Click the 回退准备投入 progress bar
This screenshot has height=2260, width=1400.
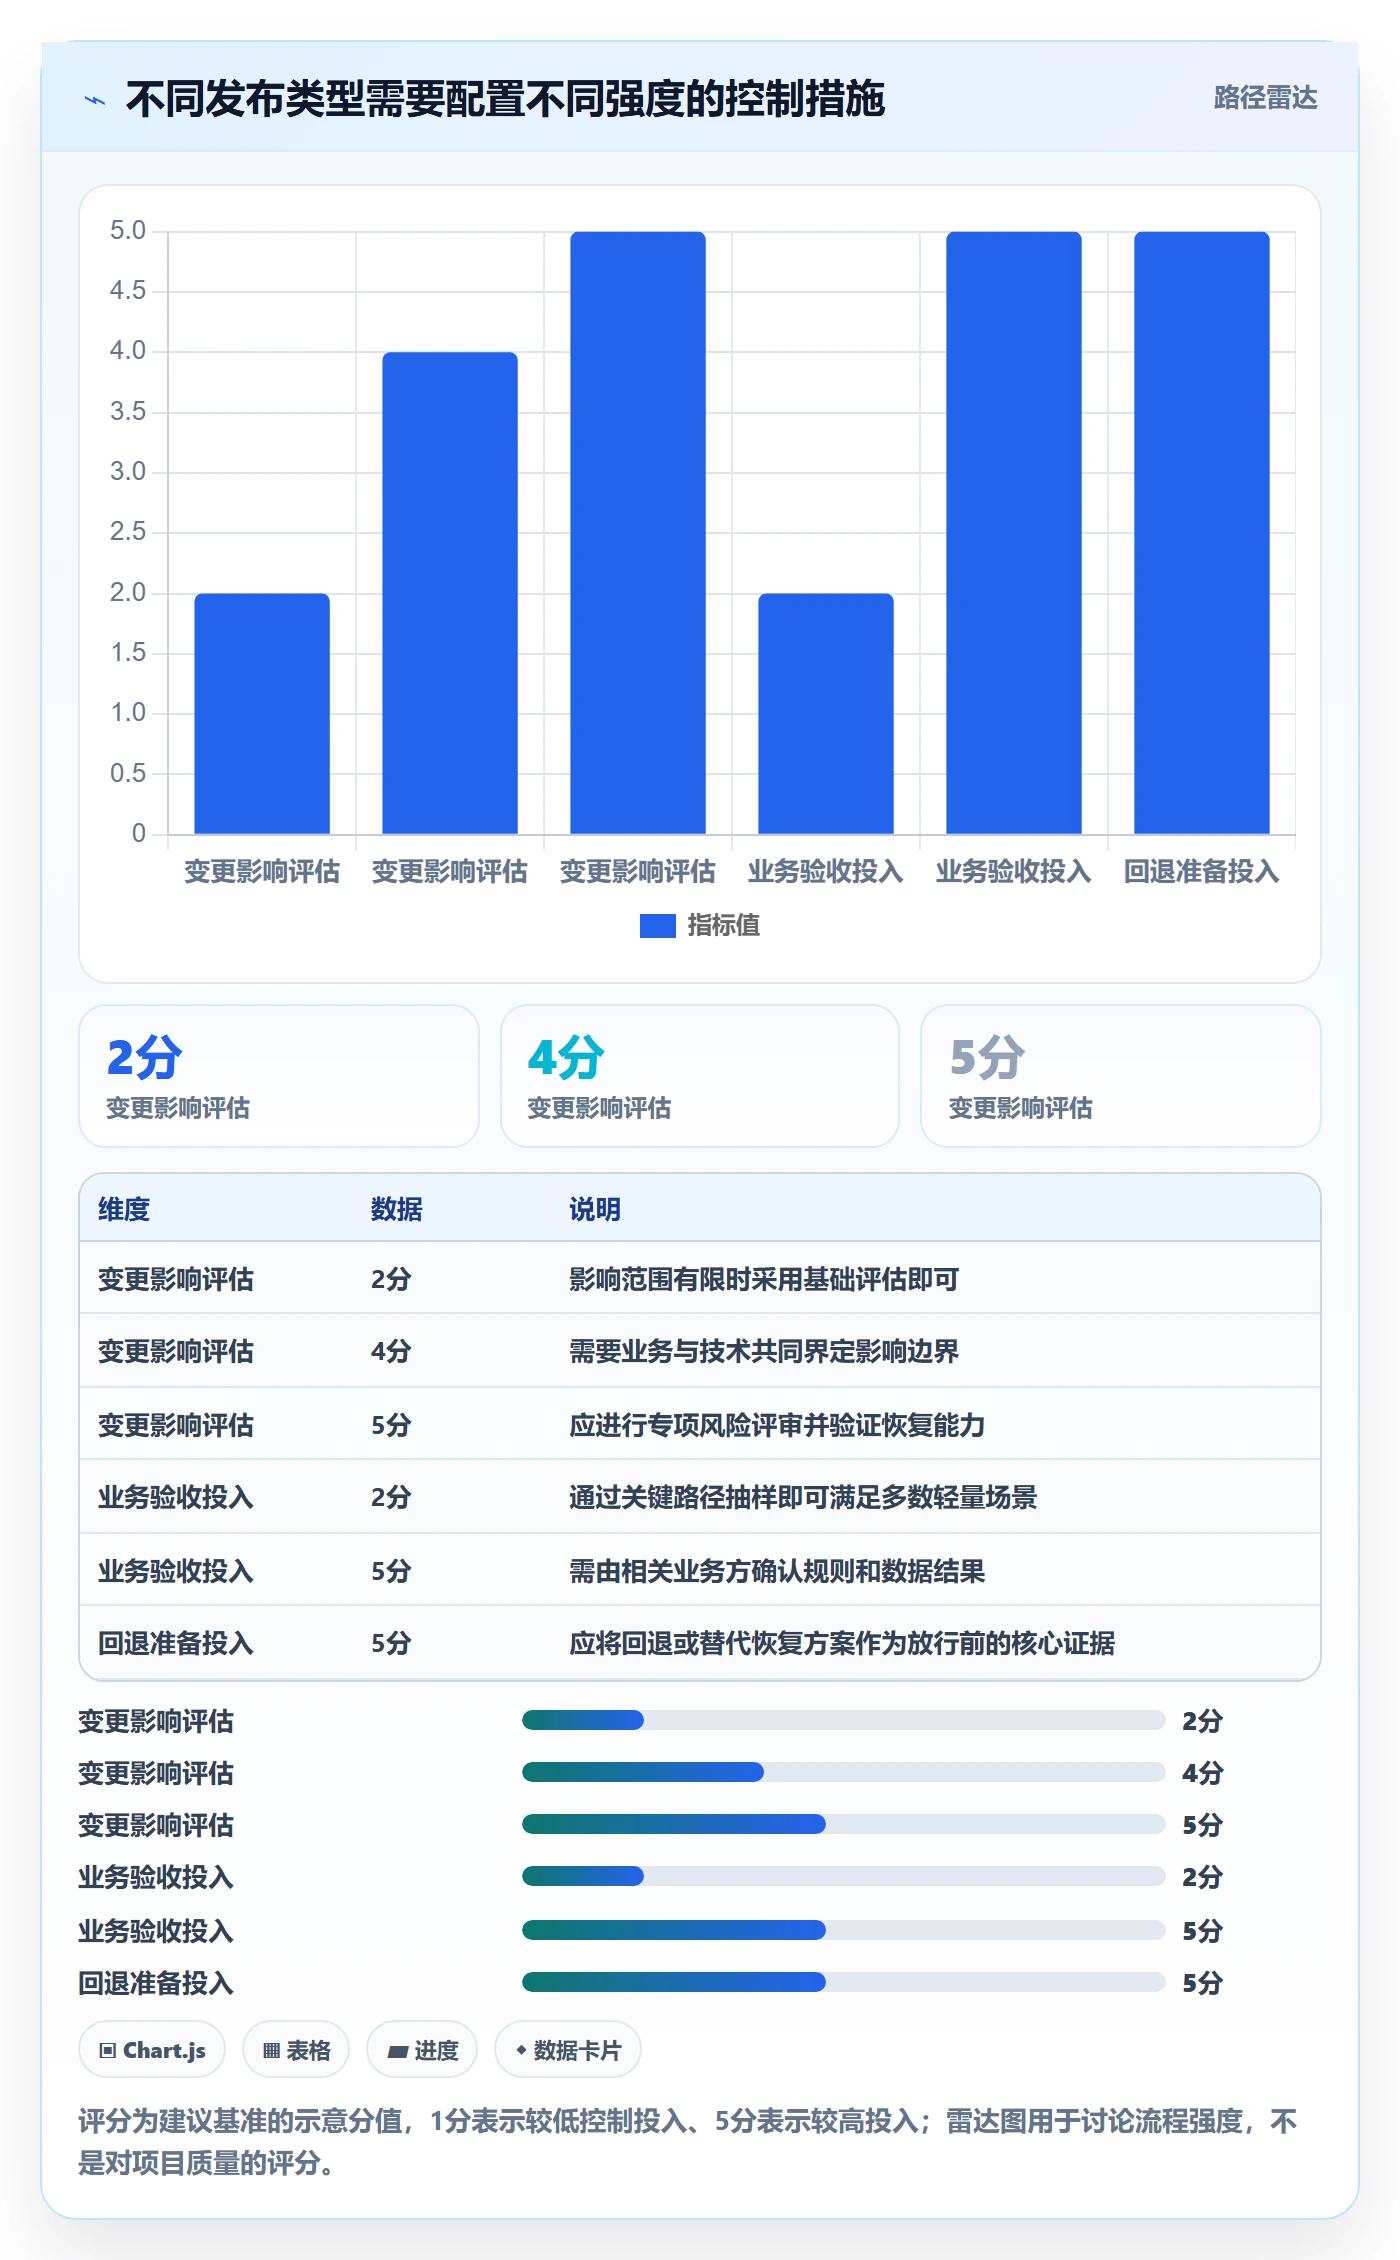[x=843, y=1982]
